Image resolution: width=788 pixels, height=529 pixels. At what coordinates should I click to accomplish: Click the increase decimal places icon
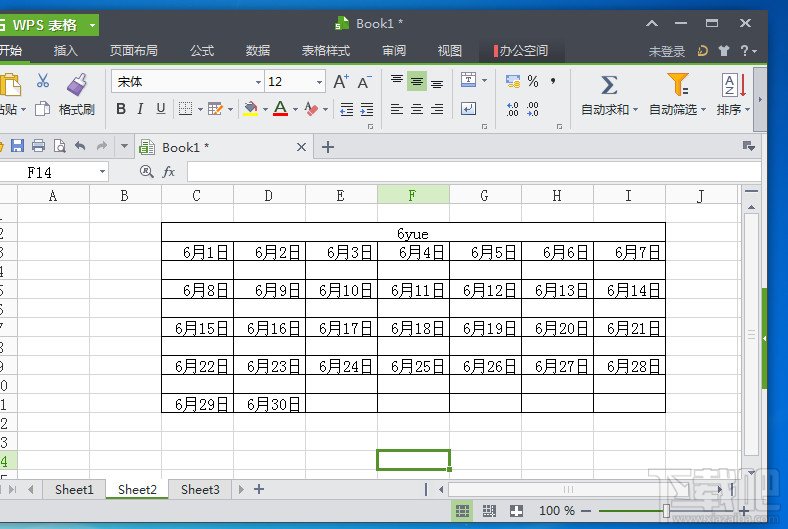coord(512,109)
